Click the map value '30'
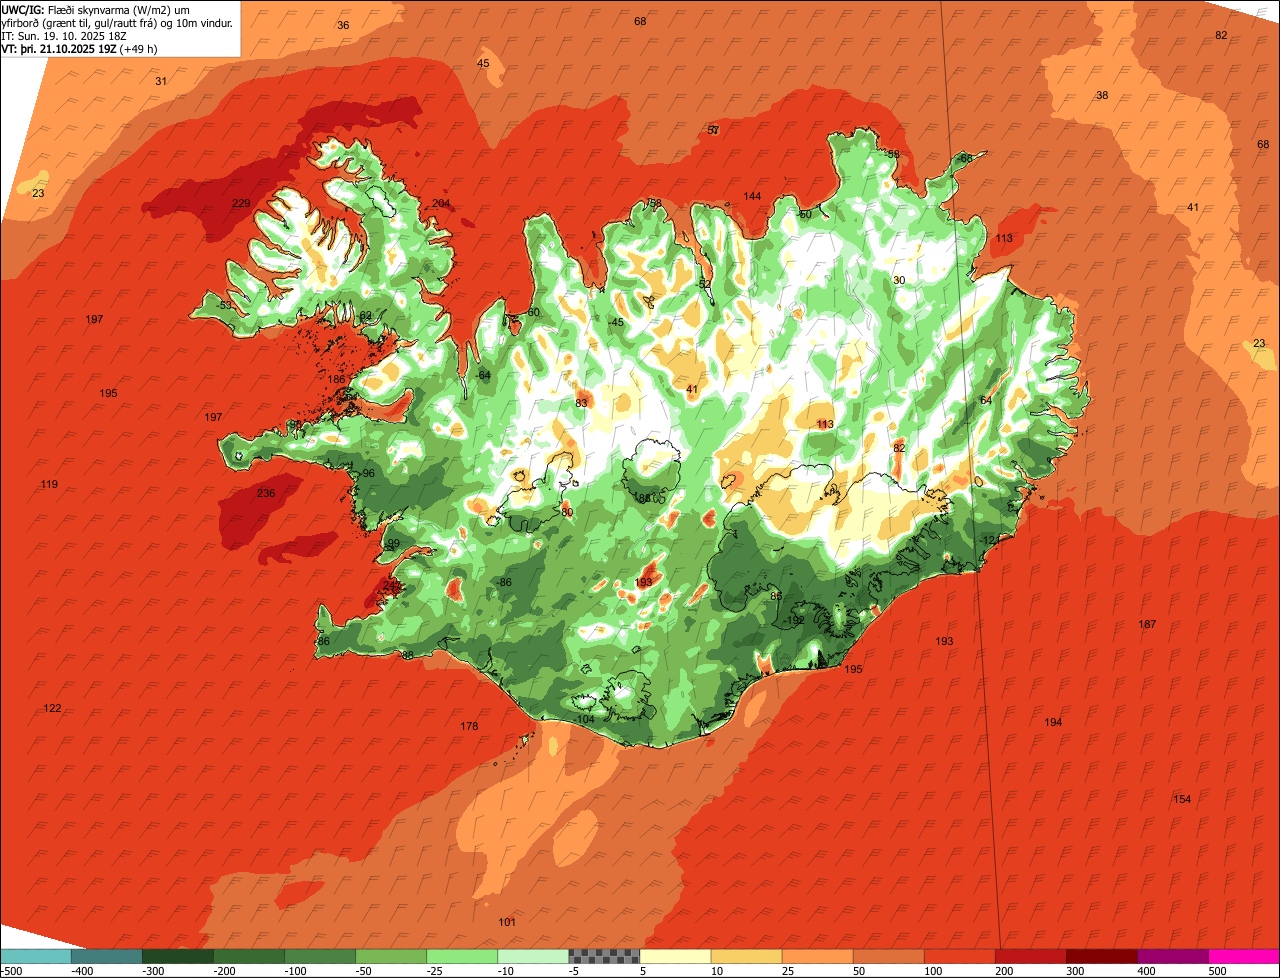The width and height of the screenshot is (1280, 978). click(899, 280)
